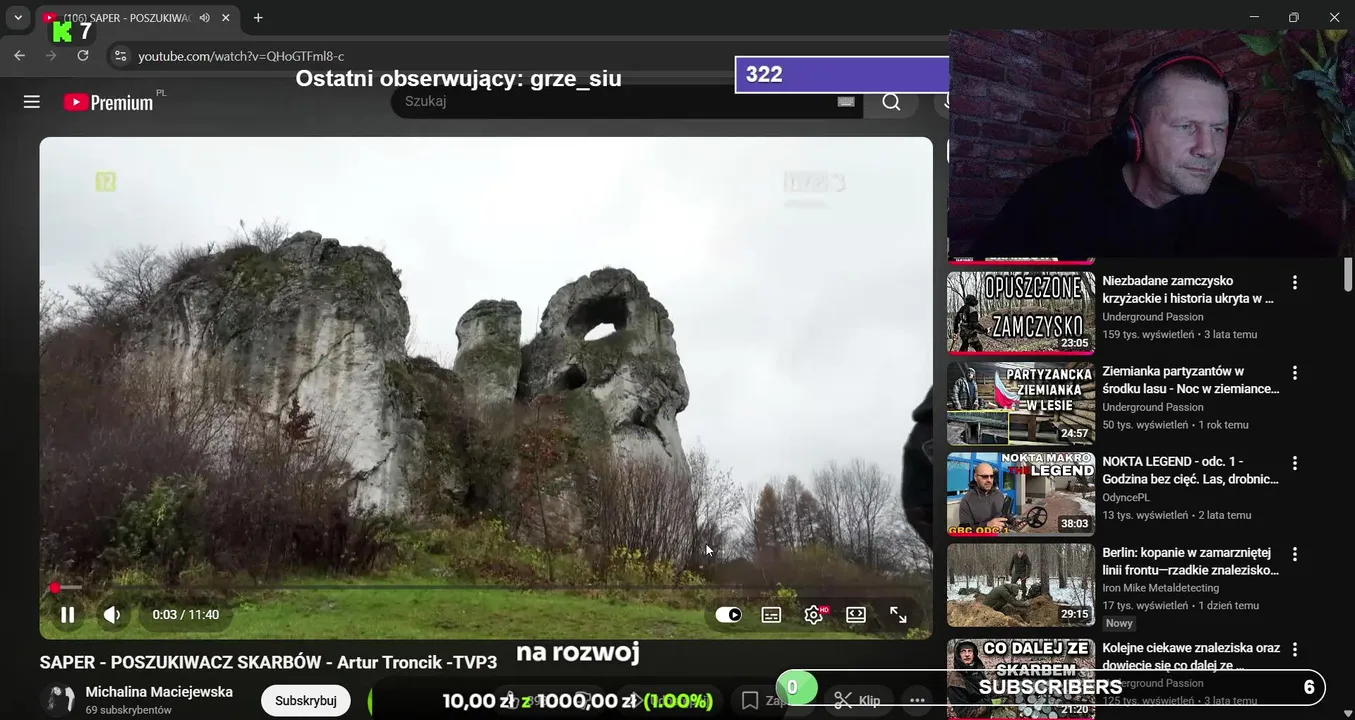Restore down the browser window

[x=1294, y=17]
